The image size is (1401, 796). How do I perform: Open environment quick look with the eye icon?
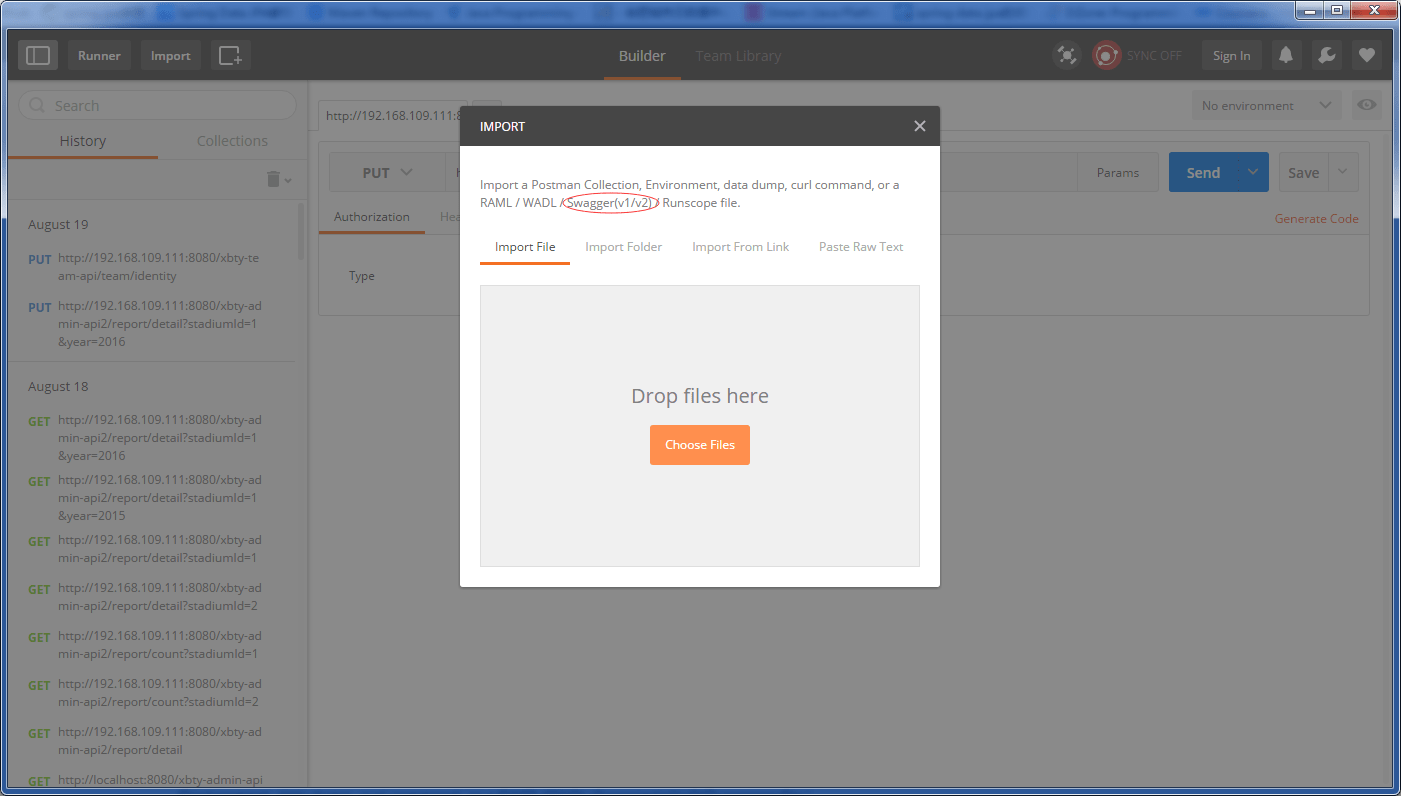(x=1366, y=105)
